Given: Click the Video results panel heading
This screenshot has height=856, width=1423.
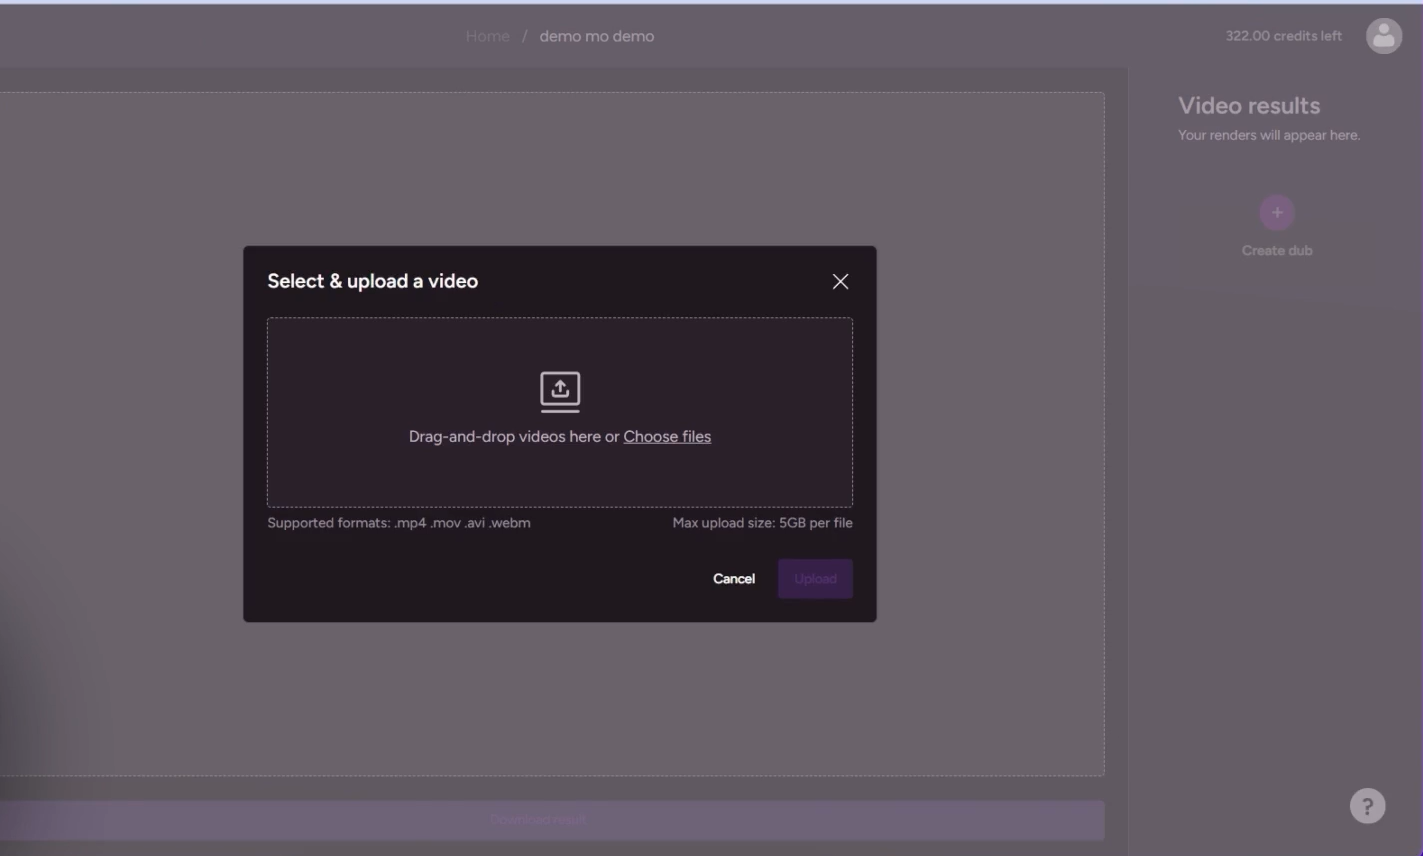Looking at the screenshot, I should (x=1248, y=105).
